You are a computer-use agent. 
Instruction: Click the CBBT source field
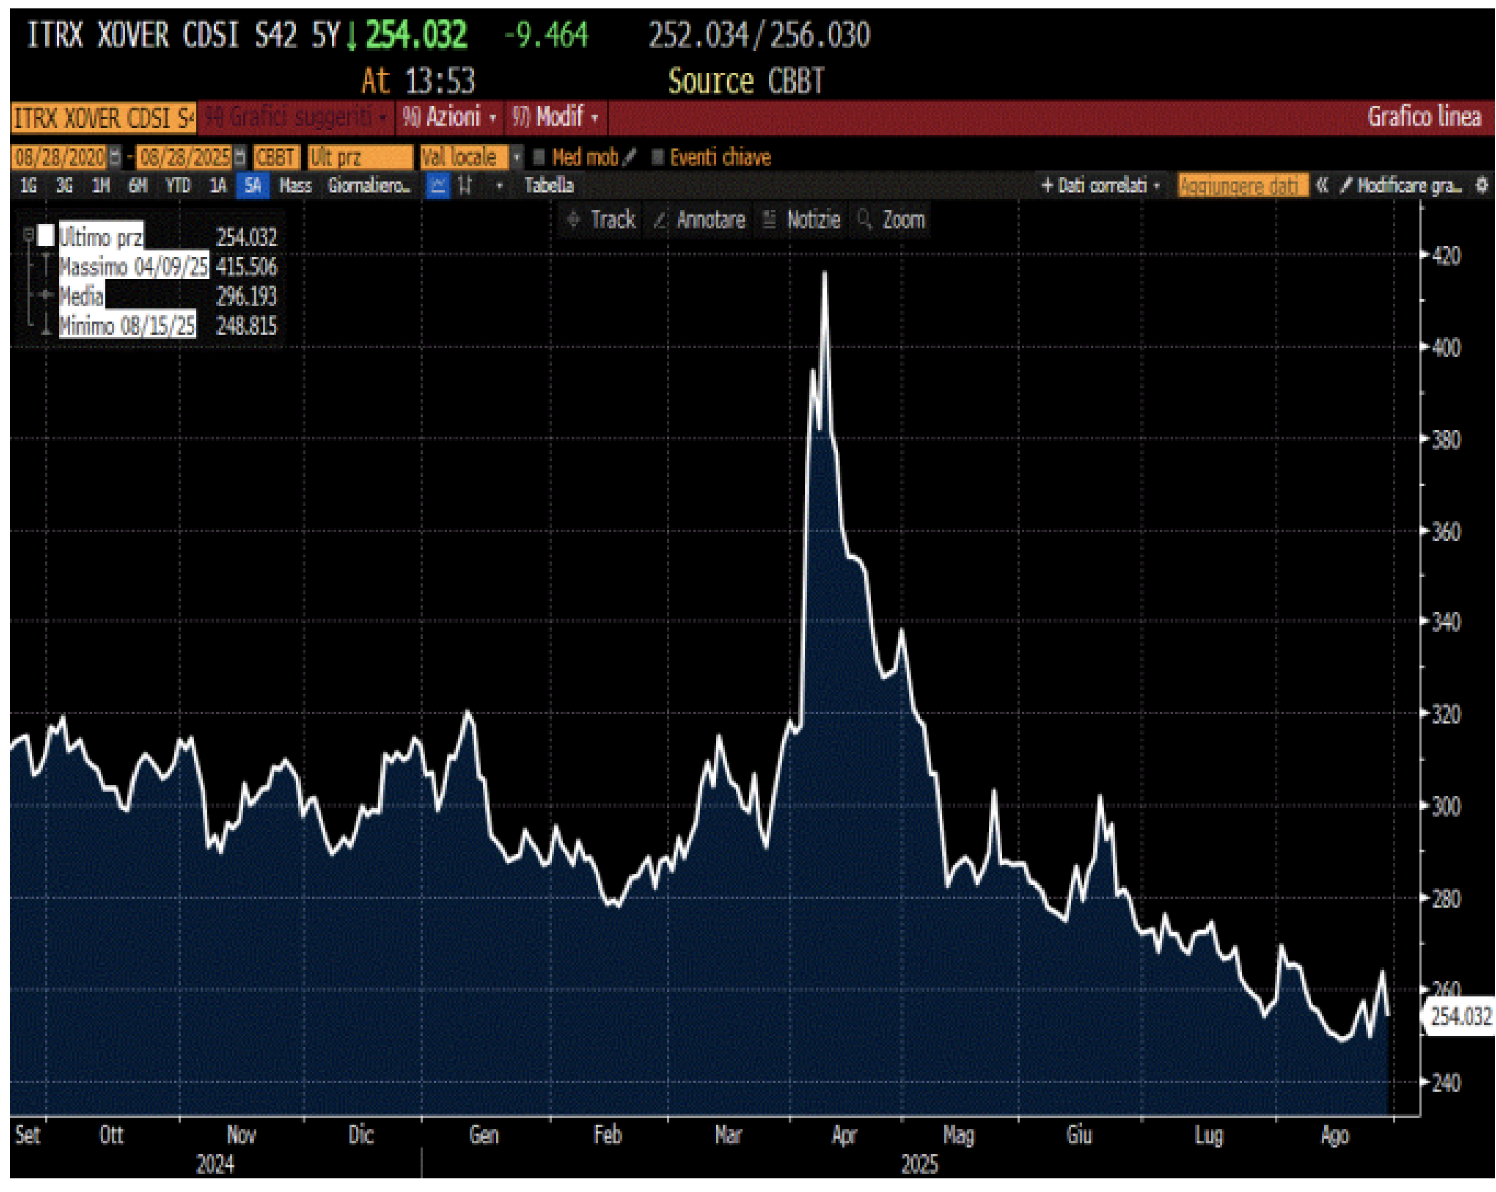tap(276, 157)
